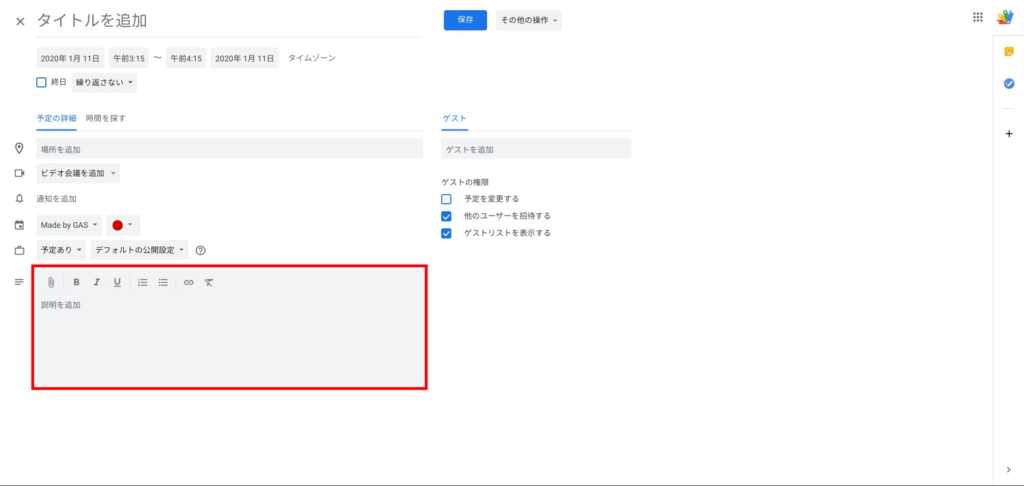This screenshot has height=486, width=1024.
Task: Click the description lines icon
Action: 20,282
